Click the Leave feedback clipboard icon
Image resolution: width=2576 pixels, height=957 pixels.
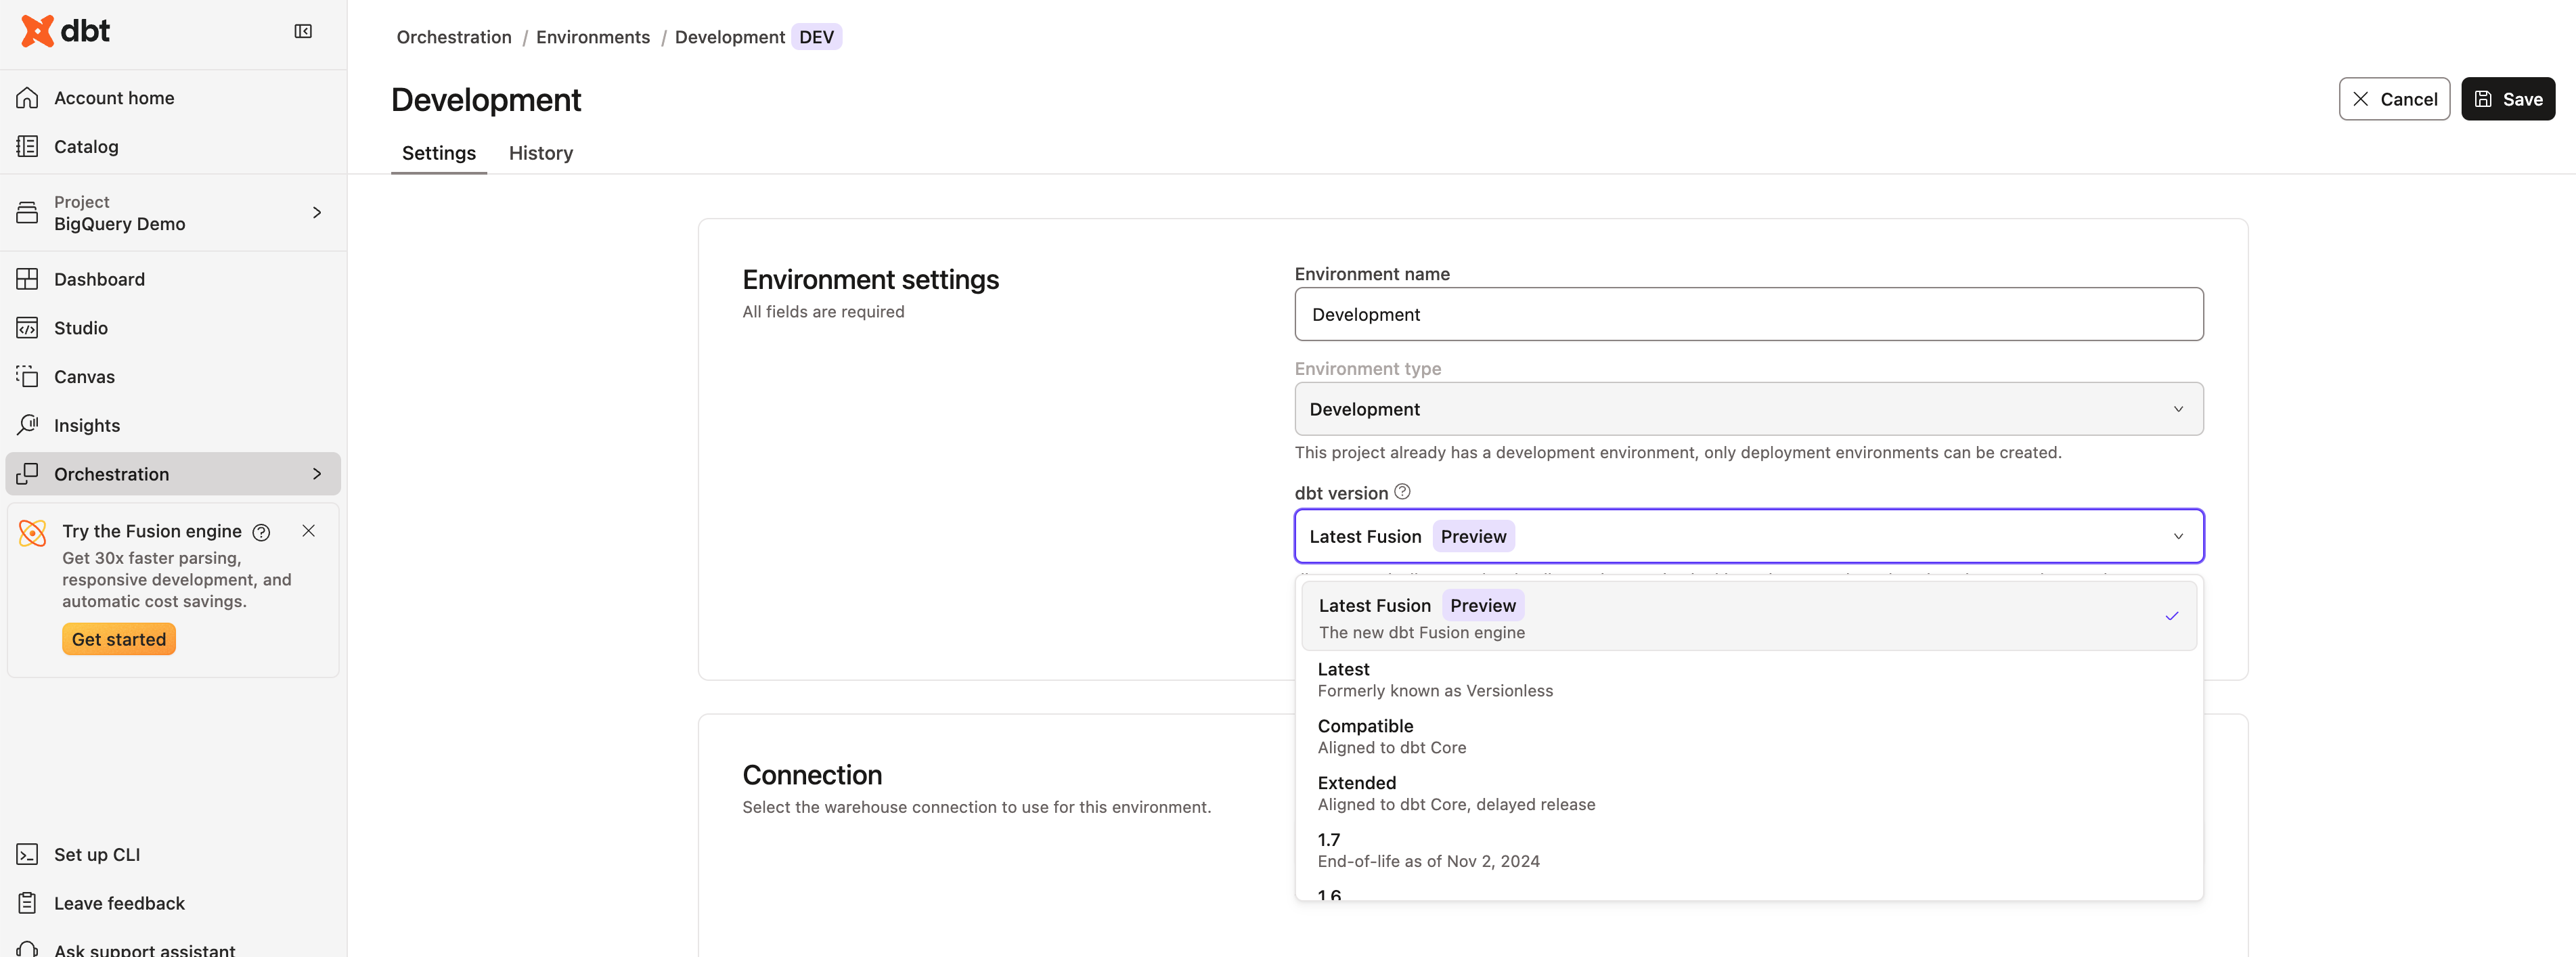[28, 903]
